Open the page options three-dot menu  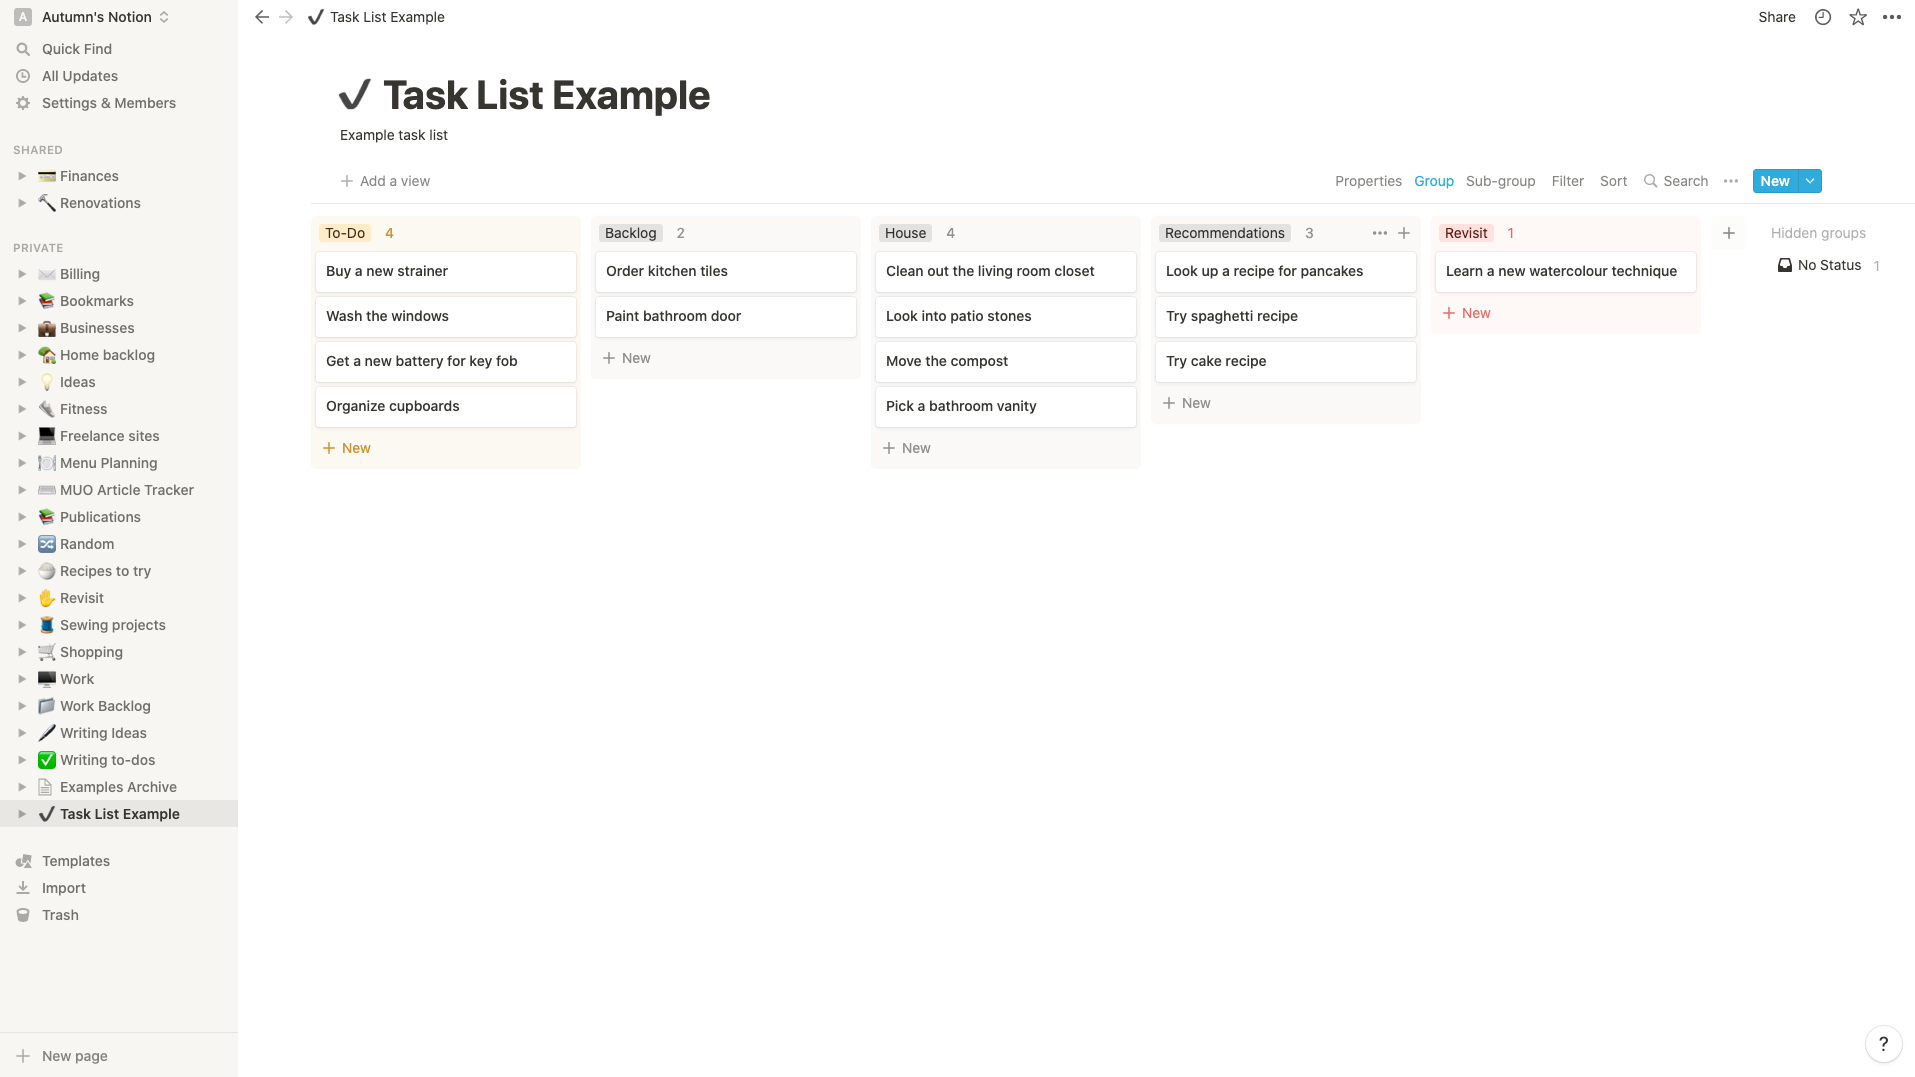pos(1892,17)
